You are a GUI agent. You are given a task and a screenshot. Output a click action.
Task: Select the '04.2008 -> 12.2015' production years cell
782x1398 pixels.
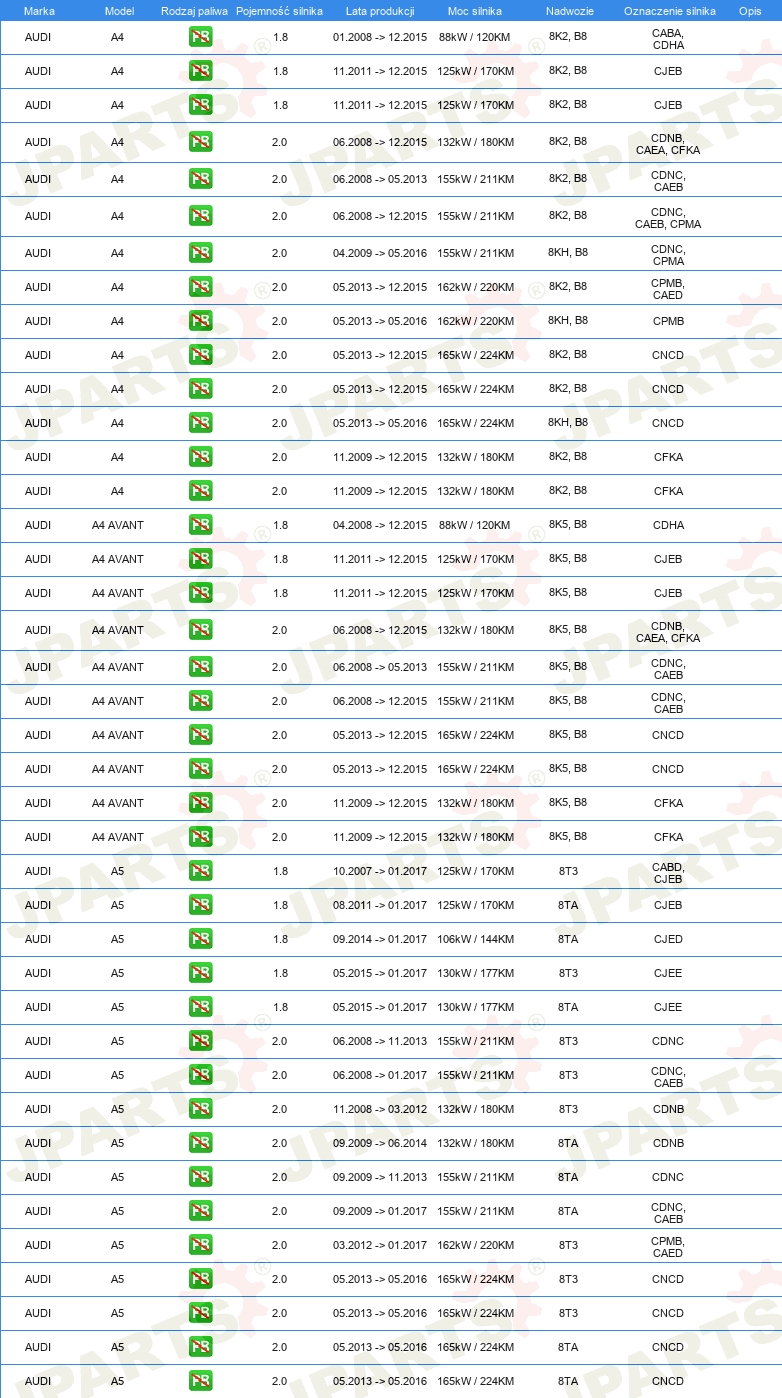[380, 525]
